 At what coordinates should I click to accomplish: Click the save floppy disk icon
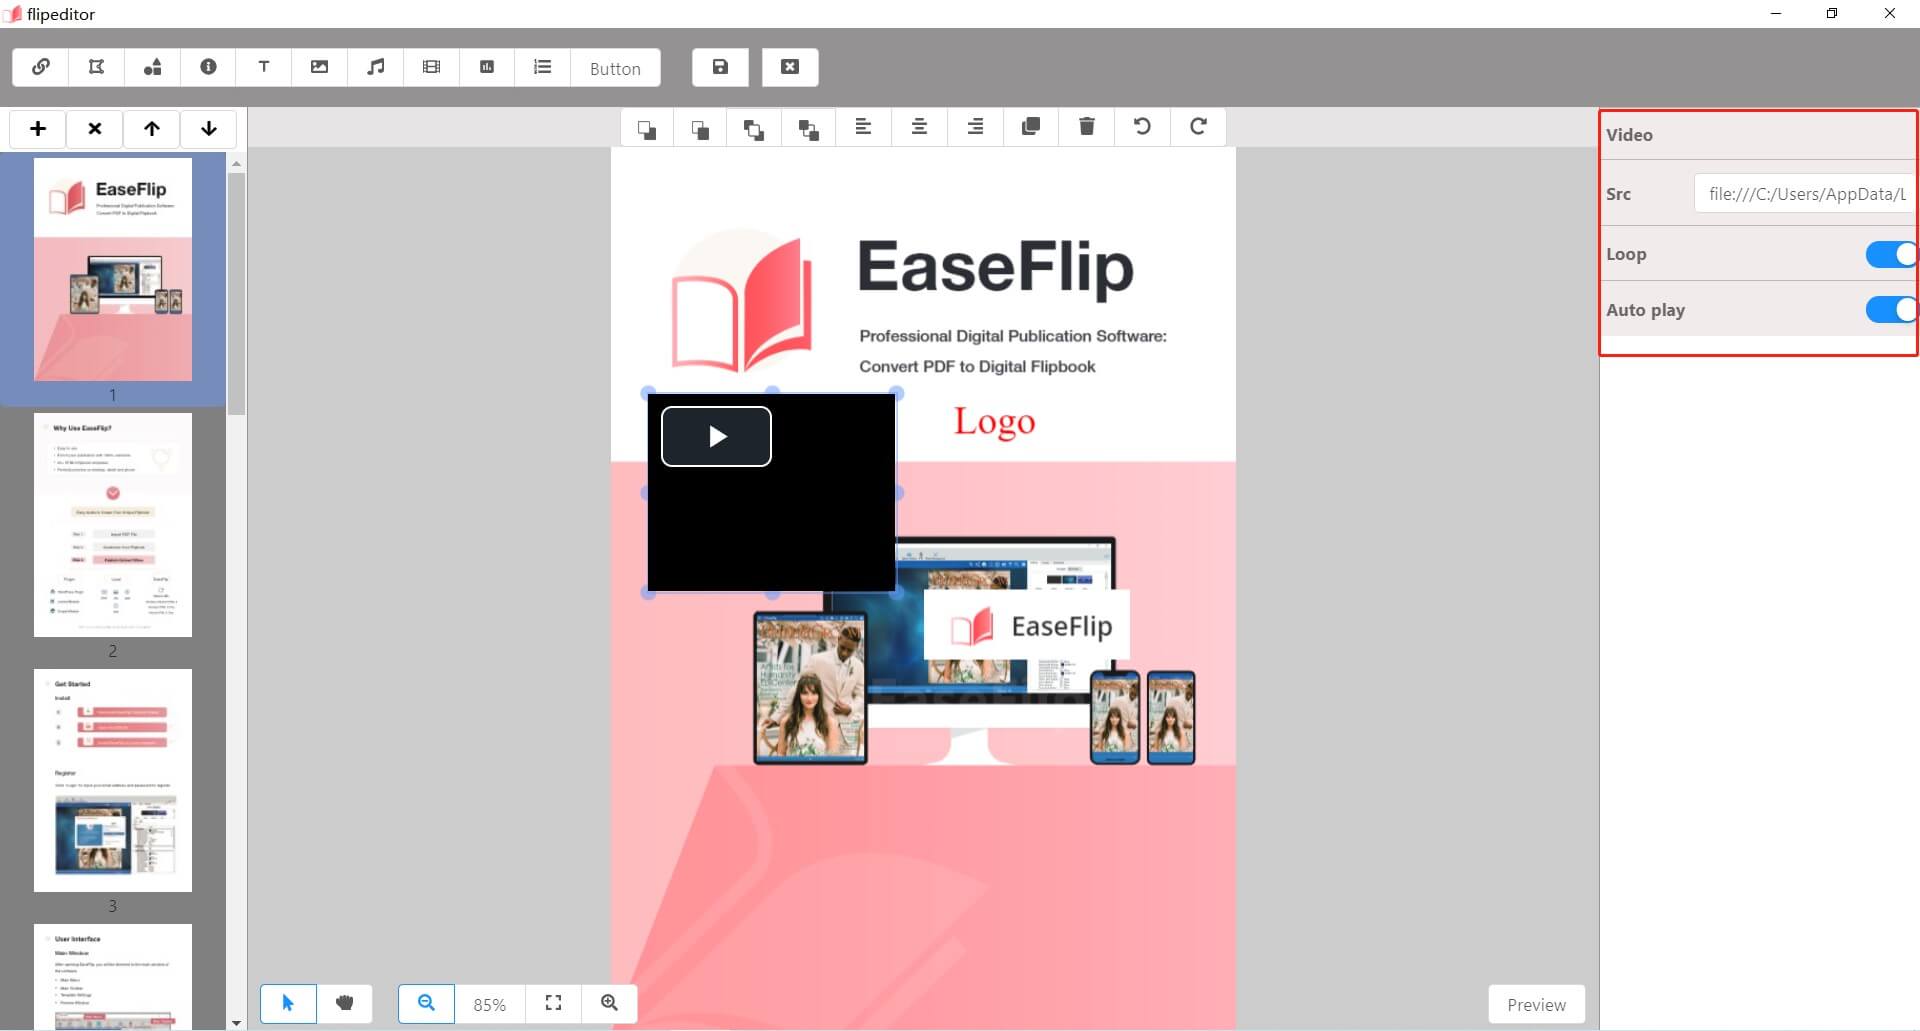point(720,67)
